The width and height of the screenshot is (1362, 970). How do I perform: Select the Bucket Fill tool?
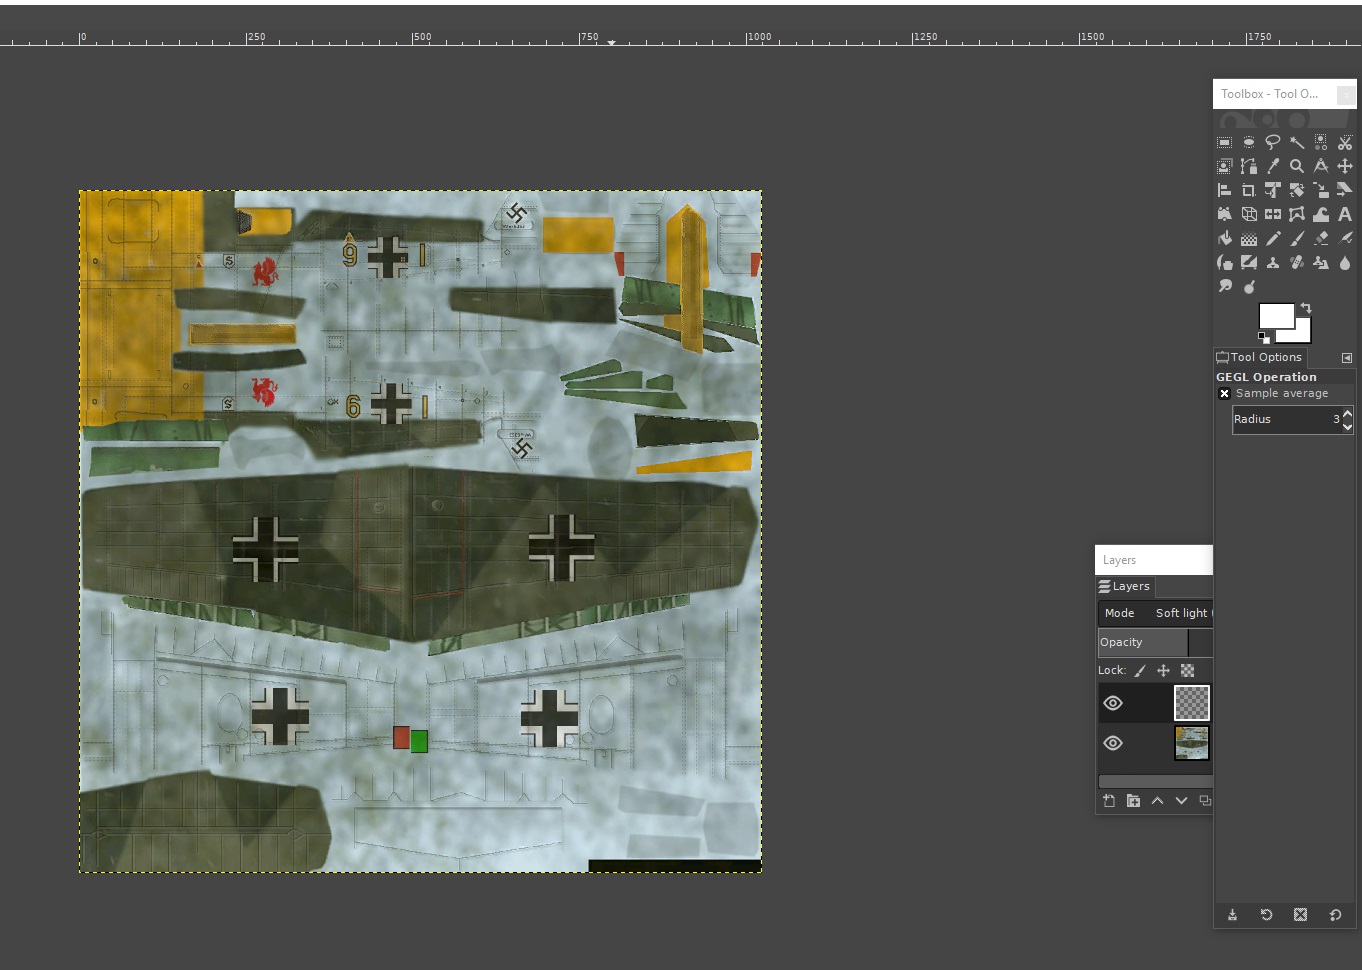[x=1224, y=238]
